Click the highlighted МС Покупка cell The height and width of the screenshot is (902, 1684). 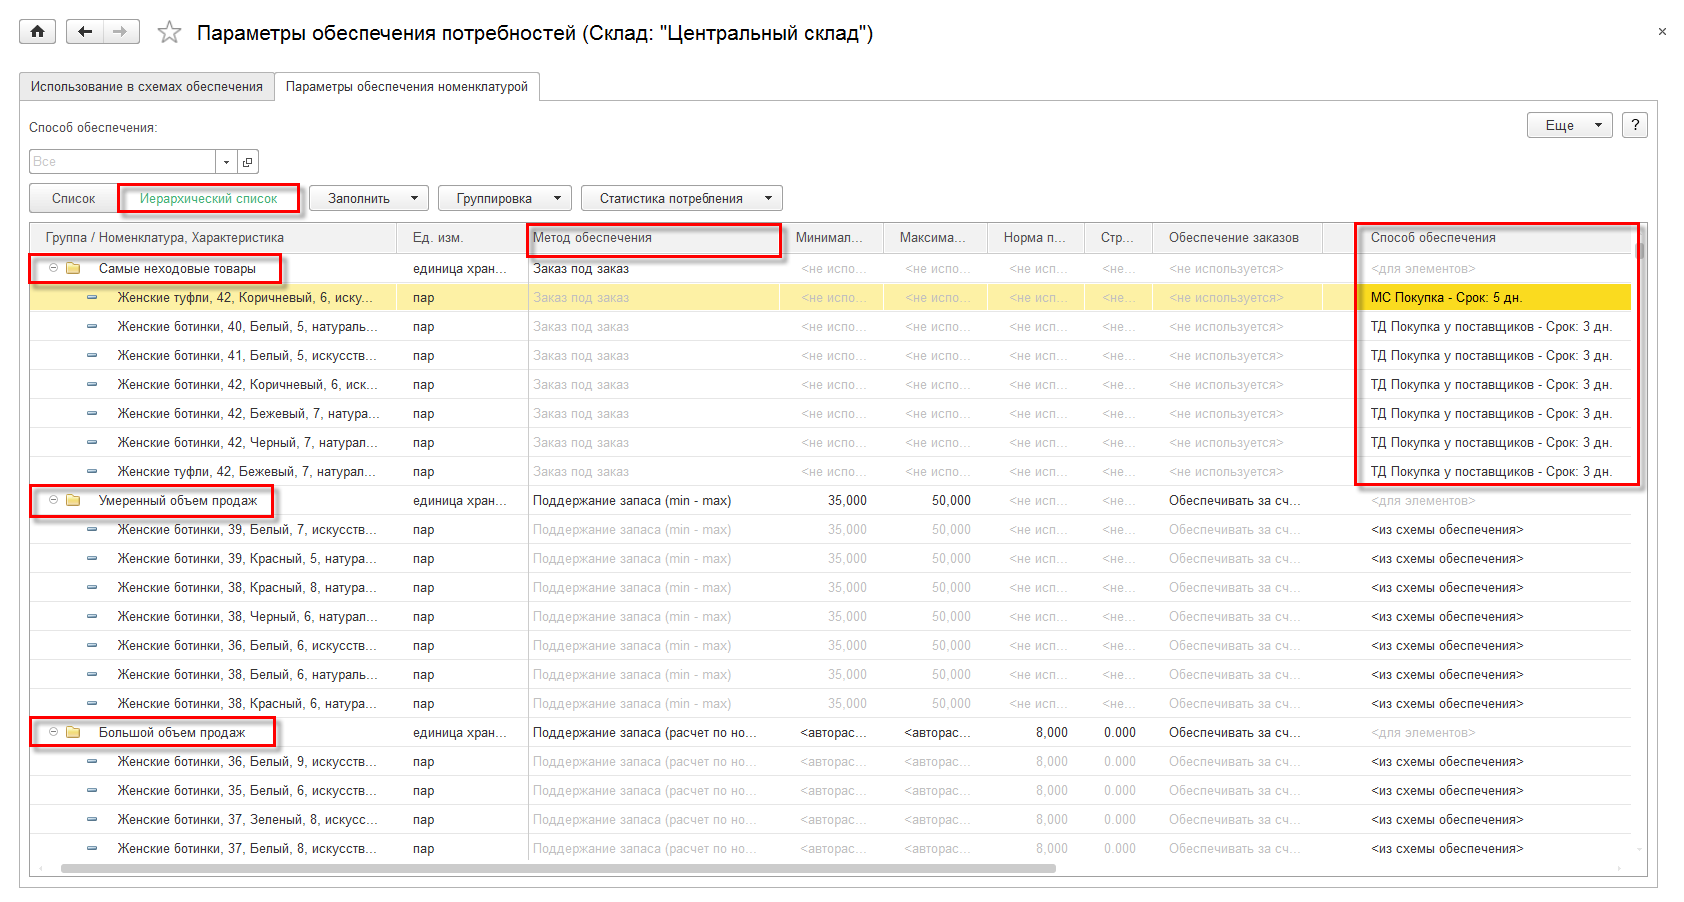(x=1495, y=297)
